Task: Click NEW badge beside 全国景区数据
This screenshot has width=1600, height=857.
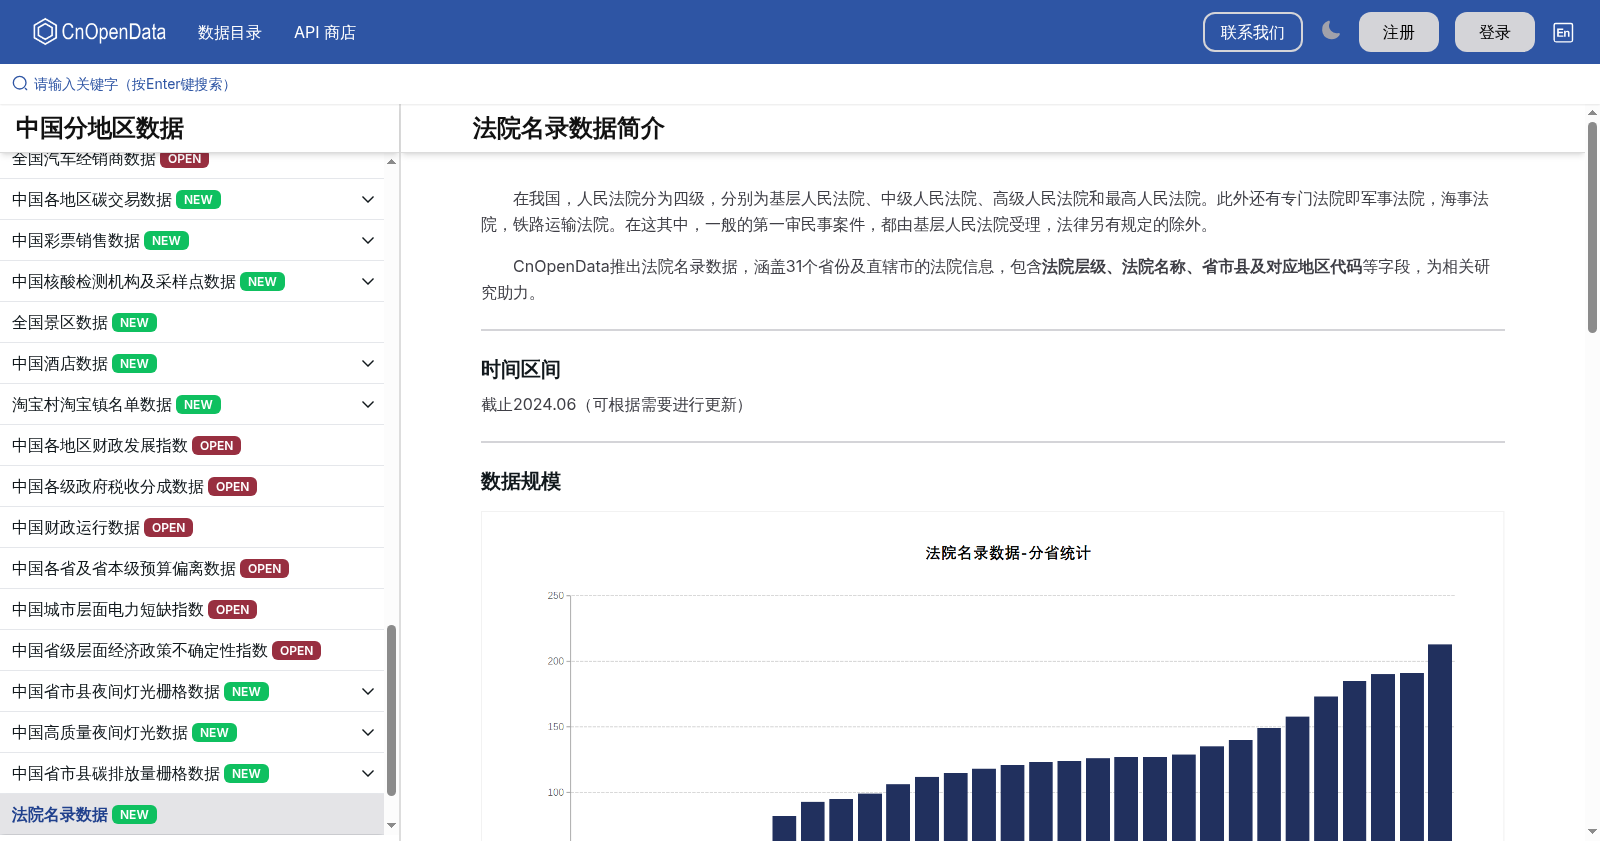Action: (134, 323)
